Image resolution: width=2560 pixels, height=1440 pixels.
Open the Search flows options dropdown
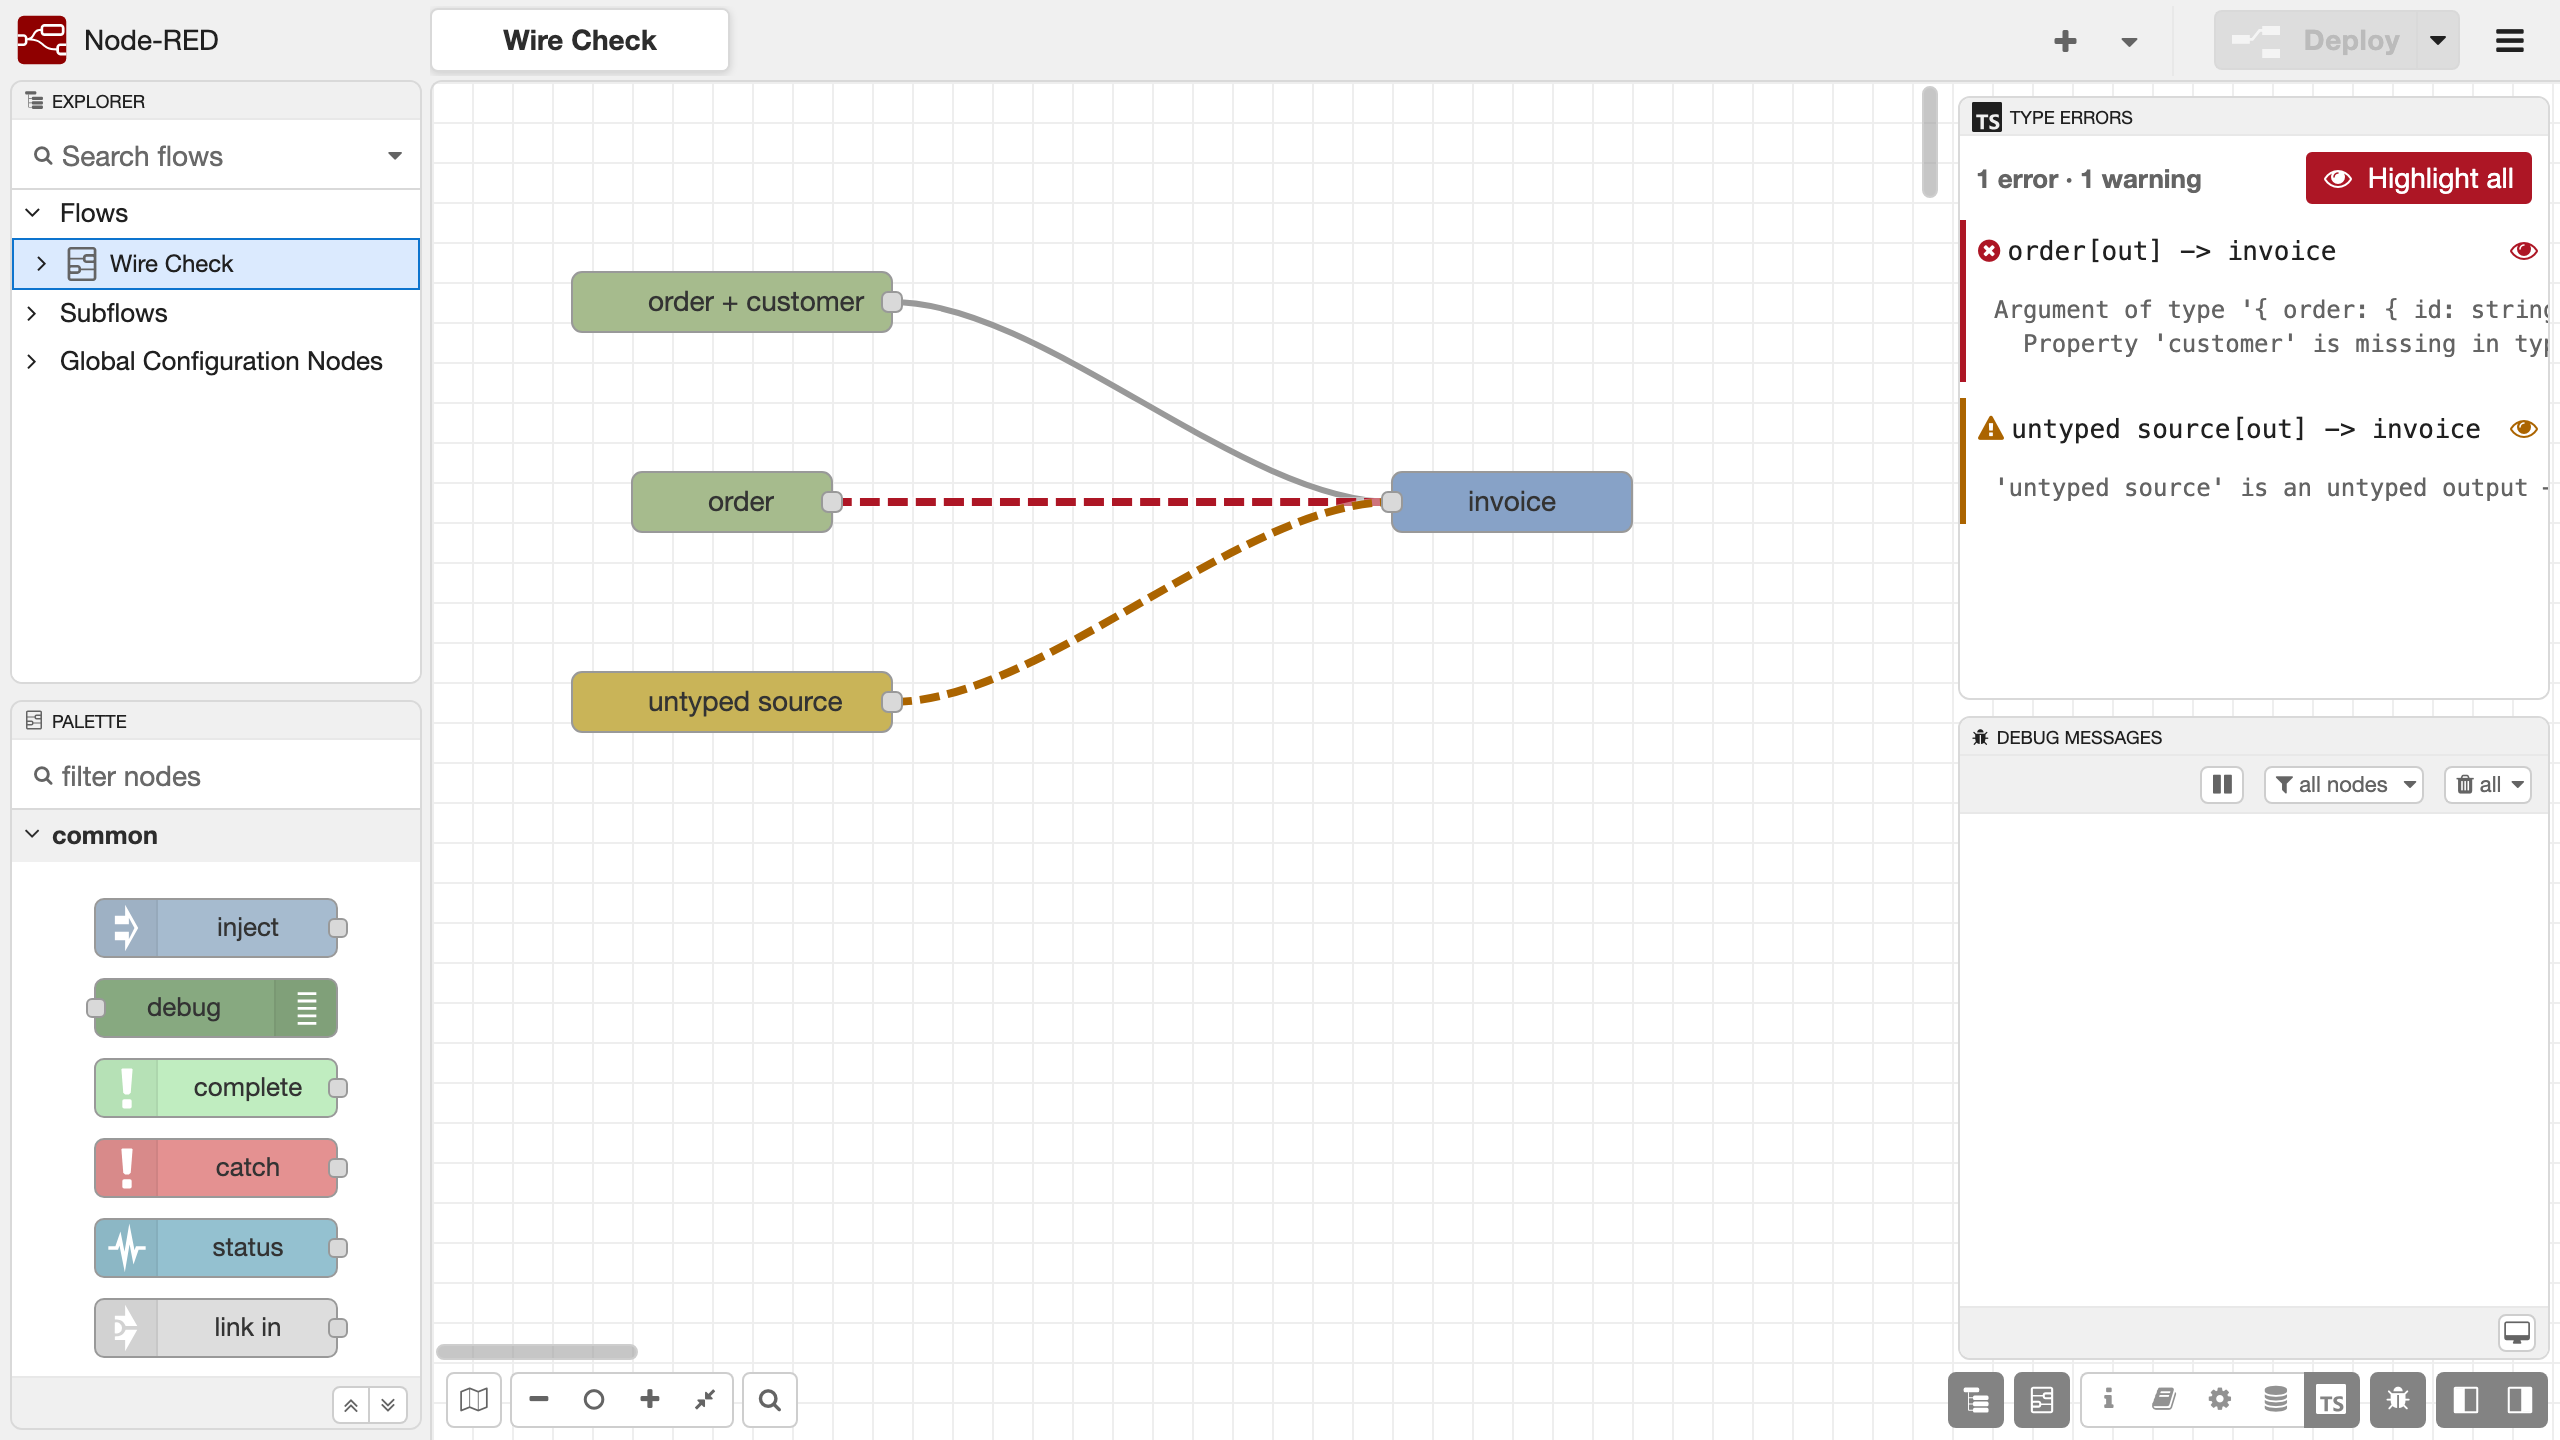click(395, 156)
